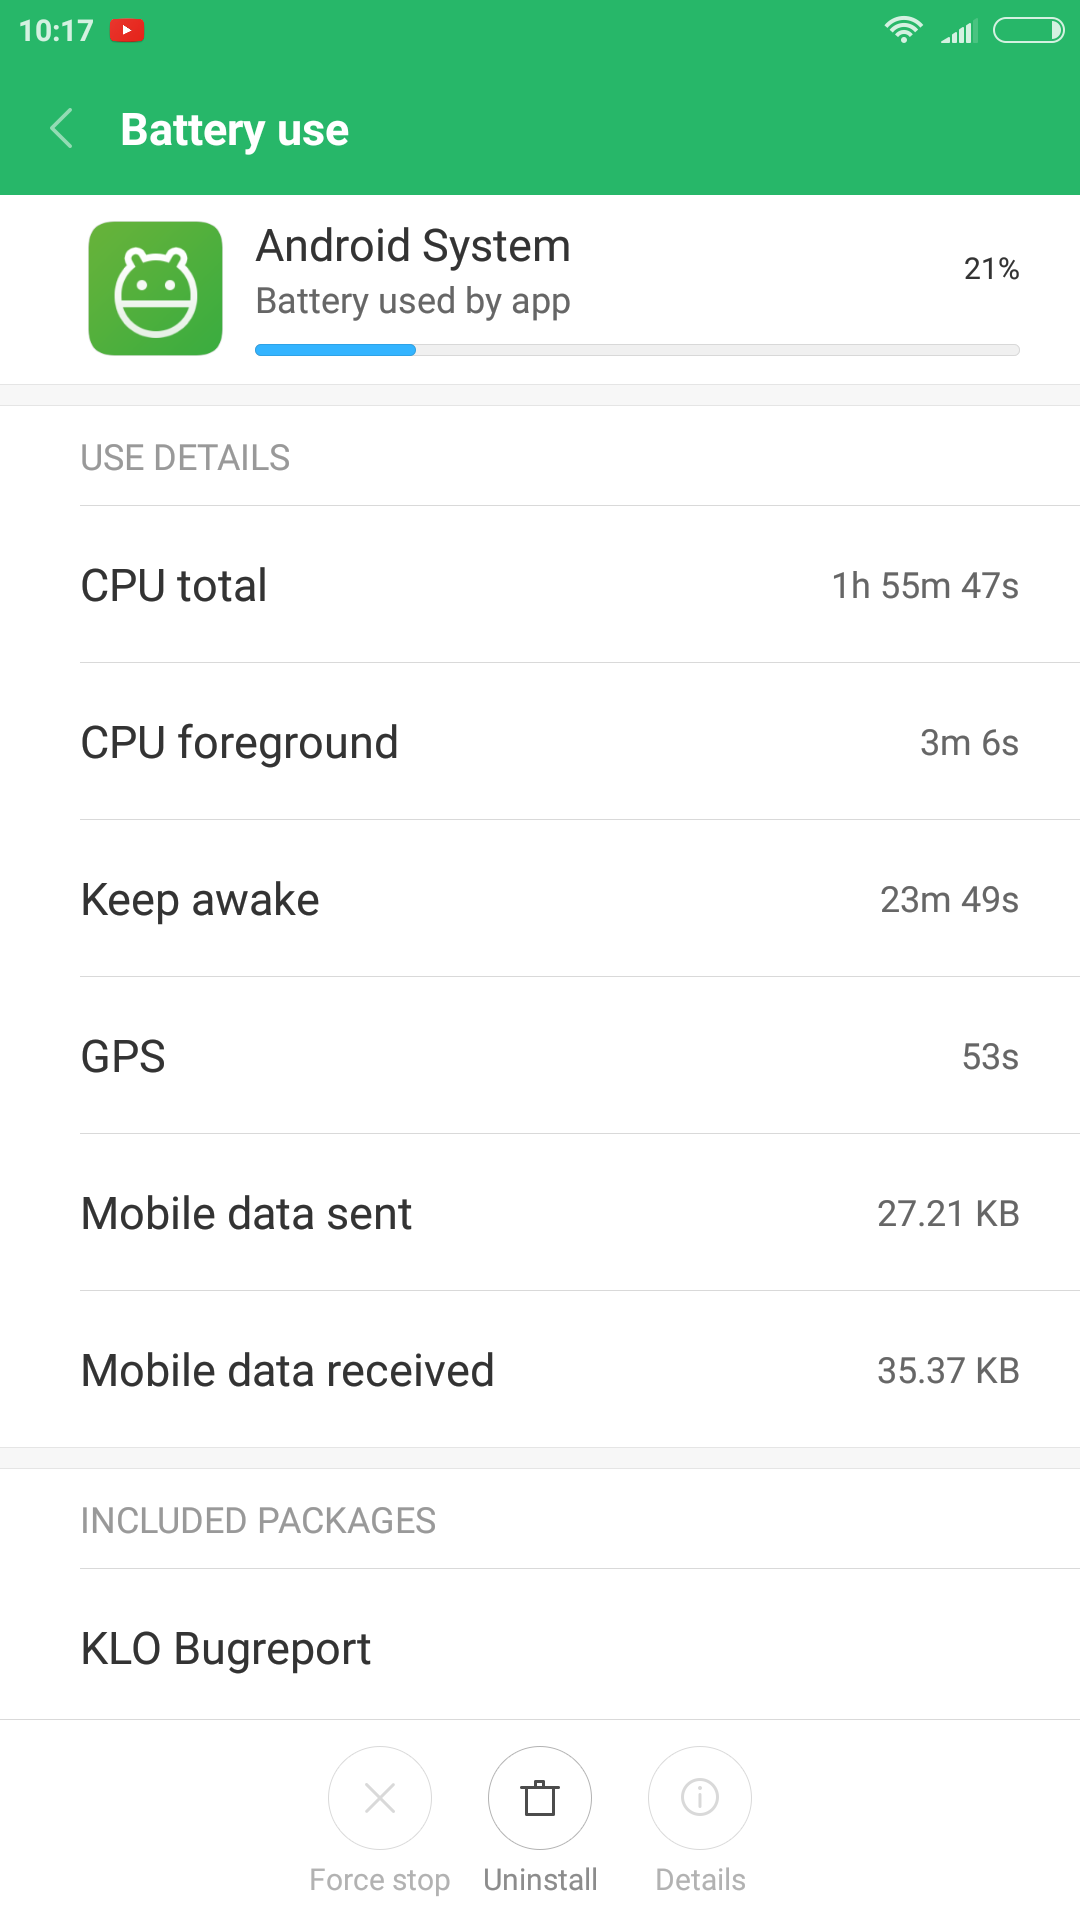
Task: Open the Details info icon
Action: 700,1798
